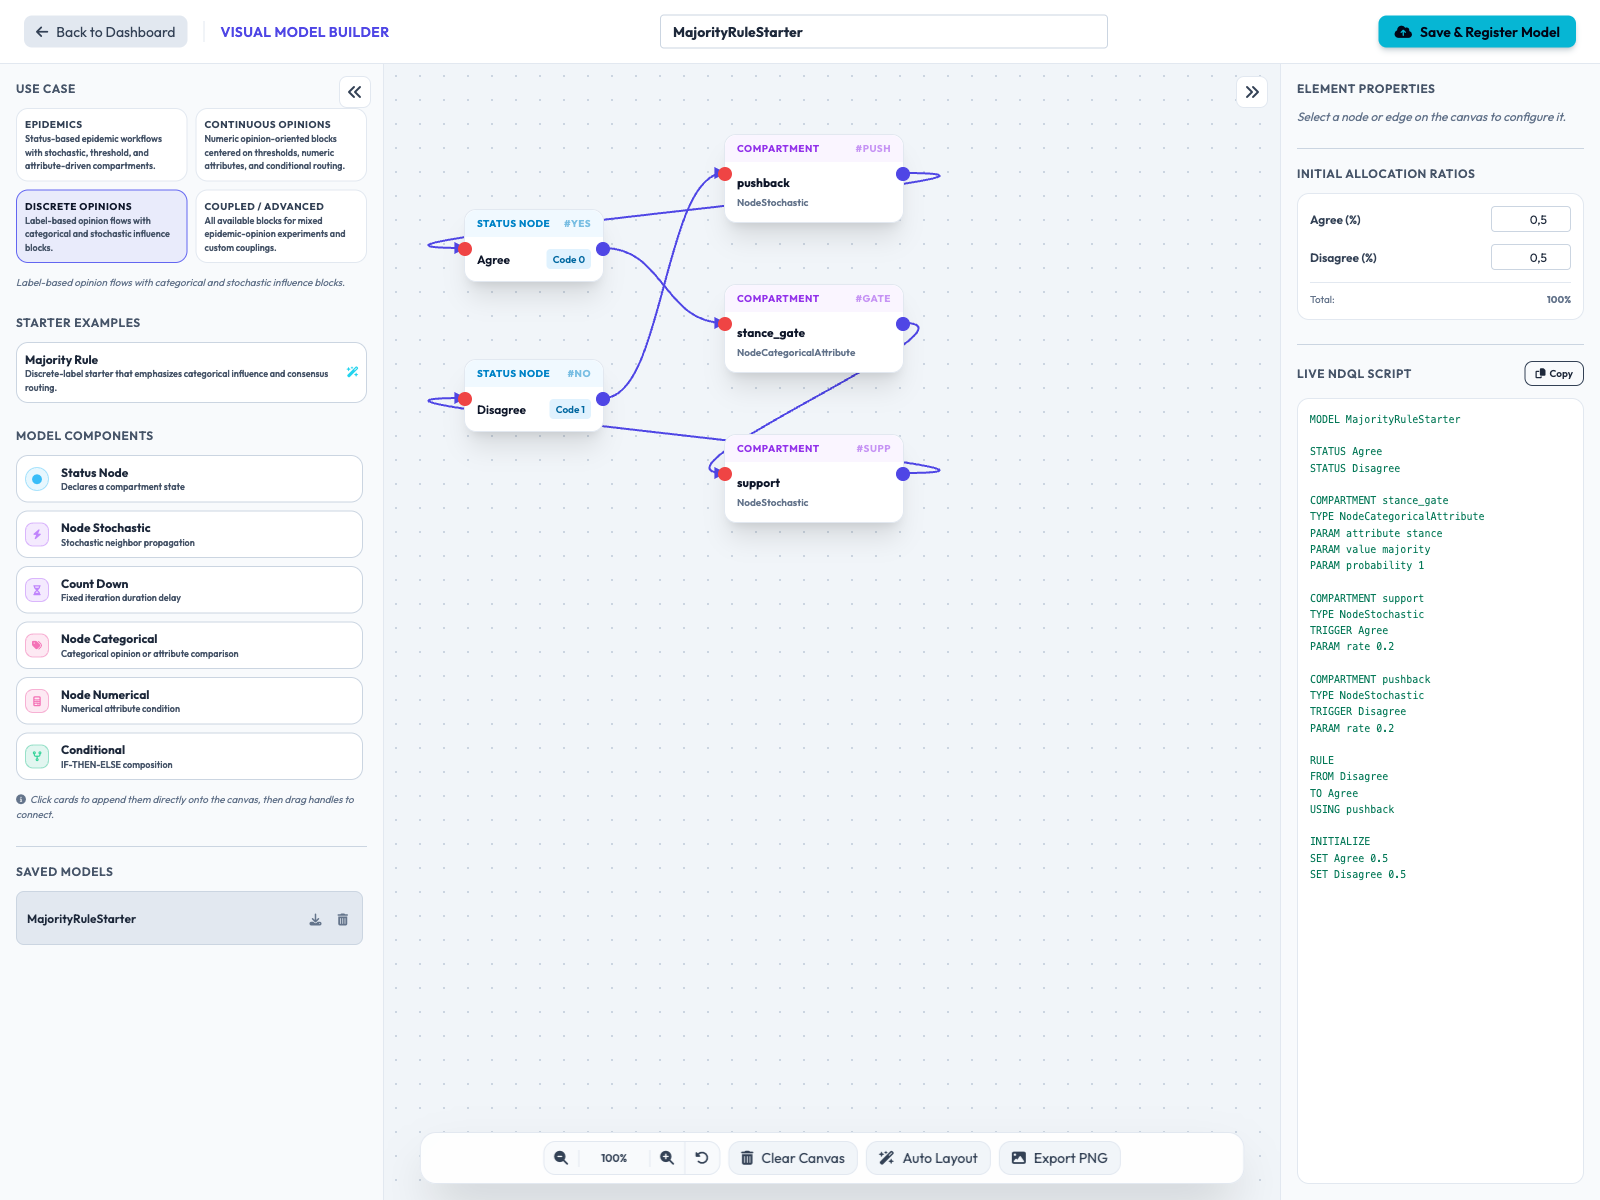Go back to the Dashboard
This screenshot has height=1200, width=1600.
[106, 32]
